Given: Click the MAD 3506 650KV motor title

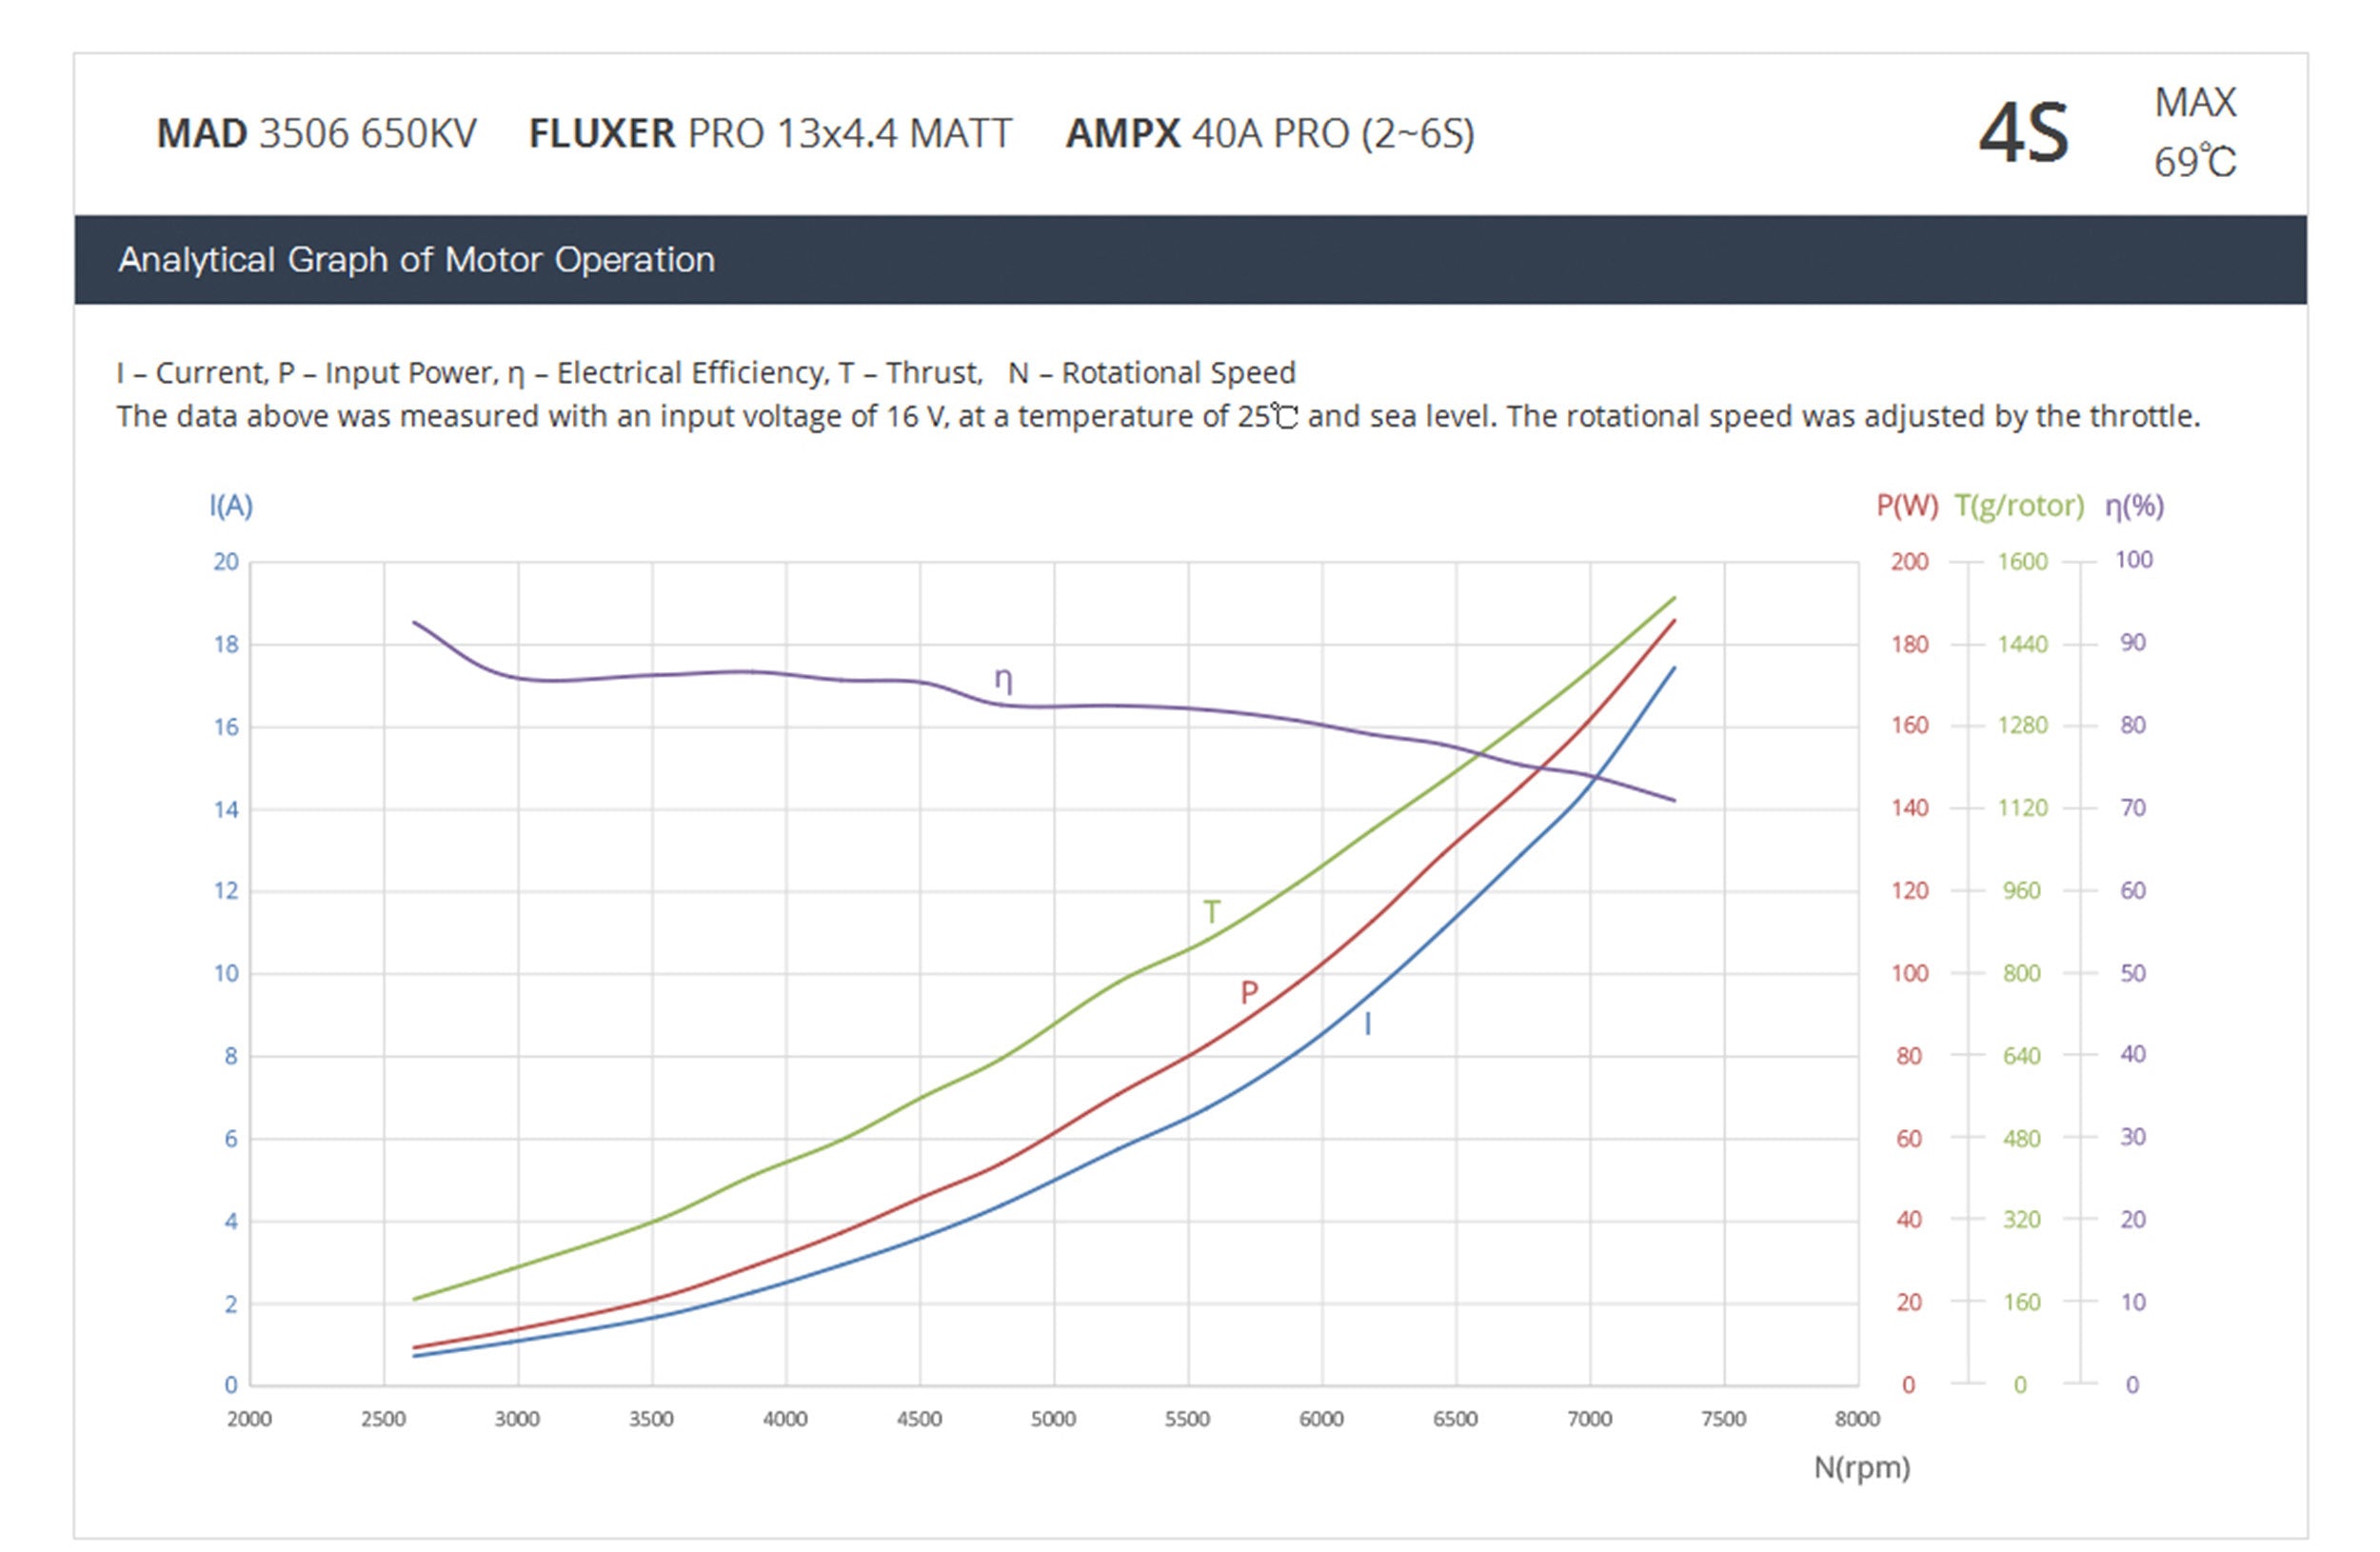Looking at the screenshot, I should point(316,133).
